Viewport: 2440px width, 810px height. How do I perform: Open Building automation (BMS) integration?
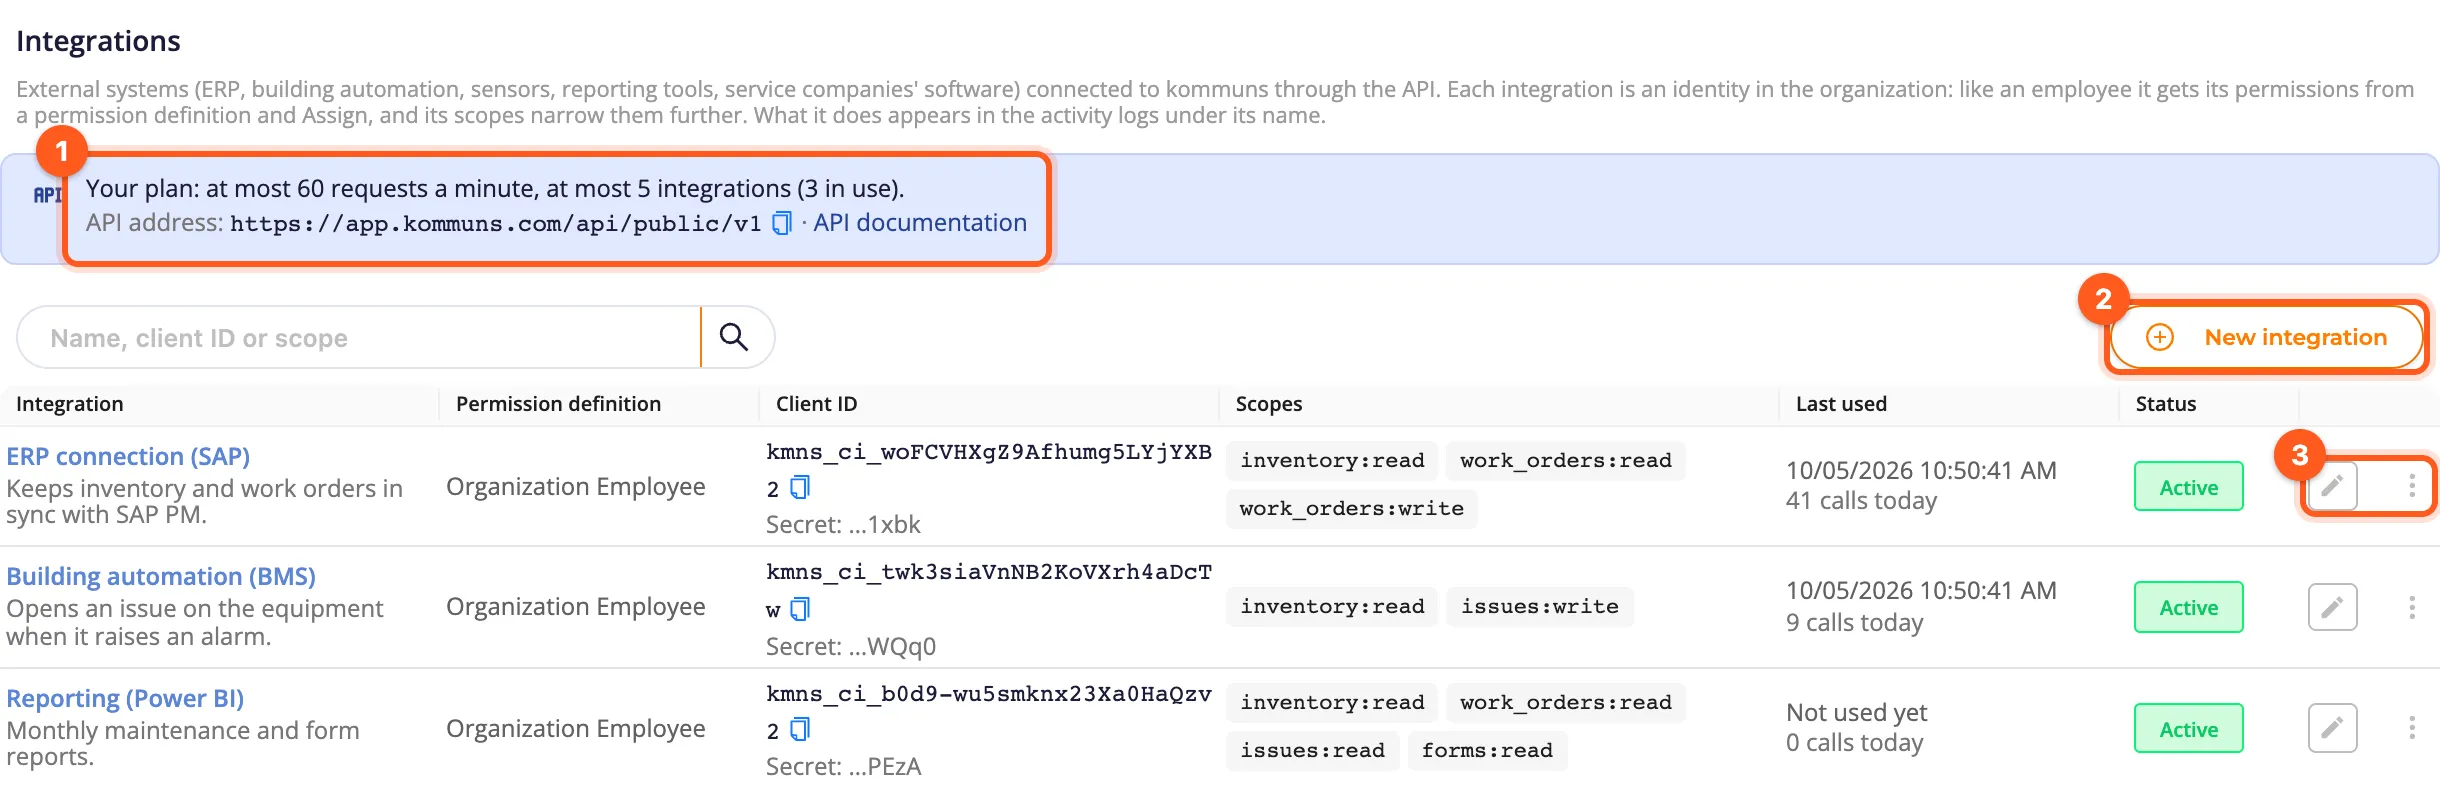point(161,576)
